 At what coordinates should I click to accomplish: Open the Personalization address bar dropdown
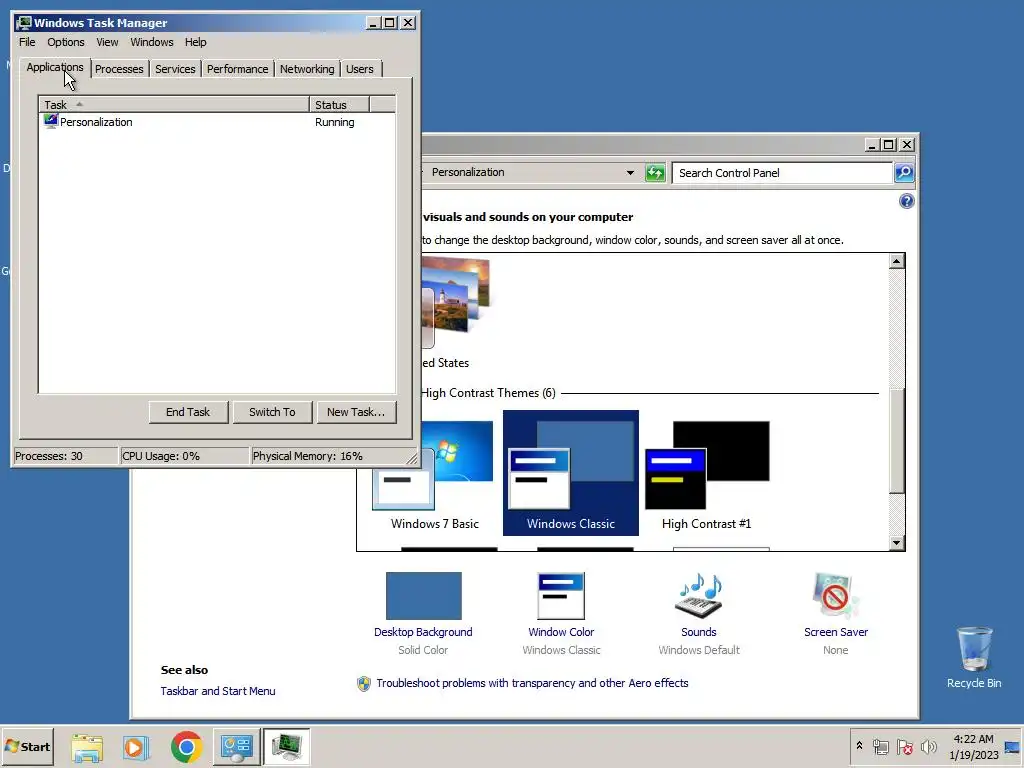pyautogui.click(x=630, y=173)
